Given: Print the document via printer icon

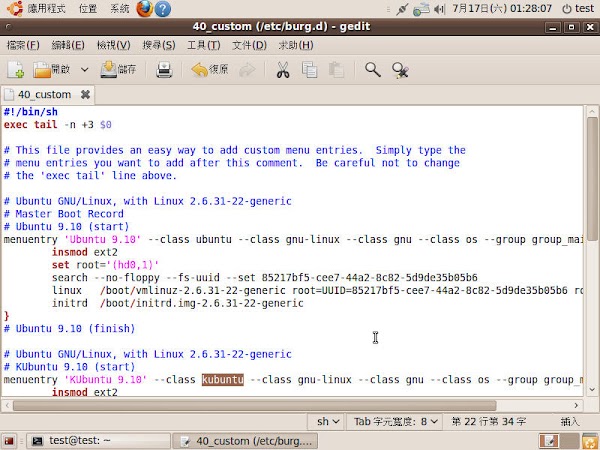Looking at the screenshot, I should coord(164,70).
